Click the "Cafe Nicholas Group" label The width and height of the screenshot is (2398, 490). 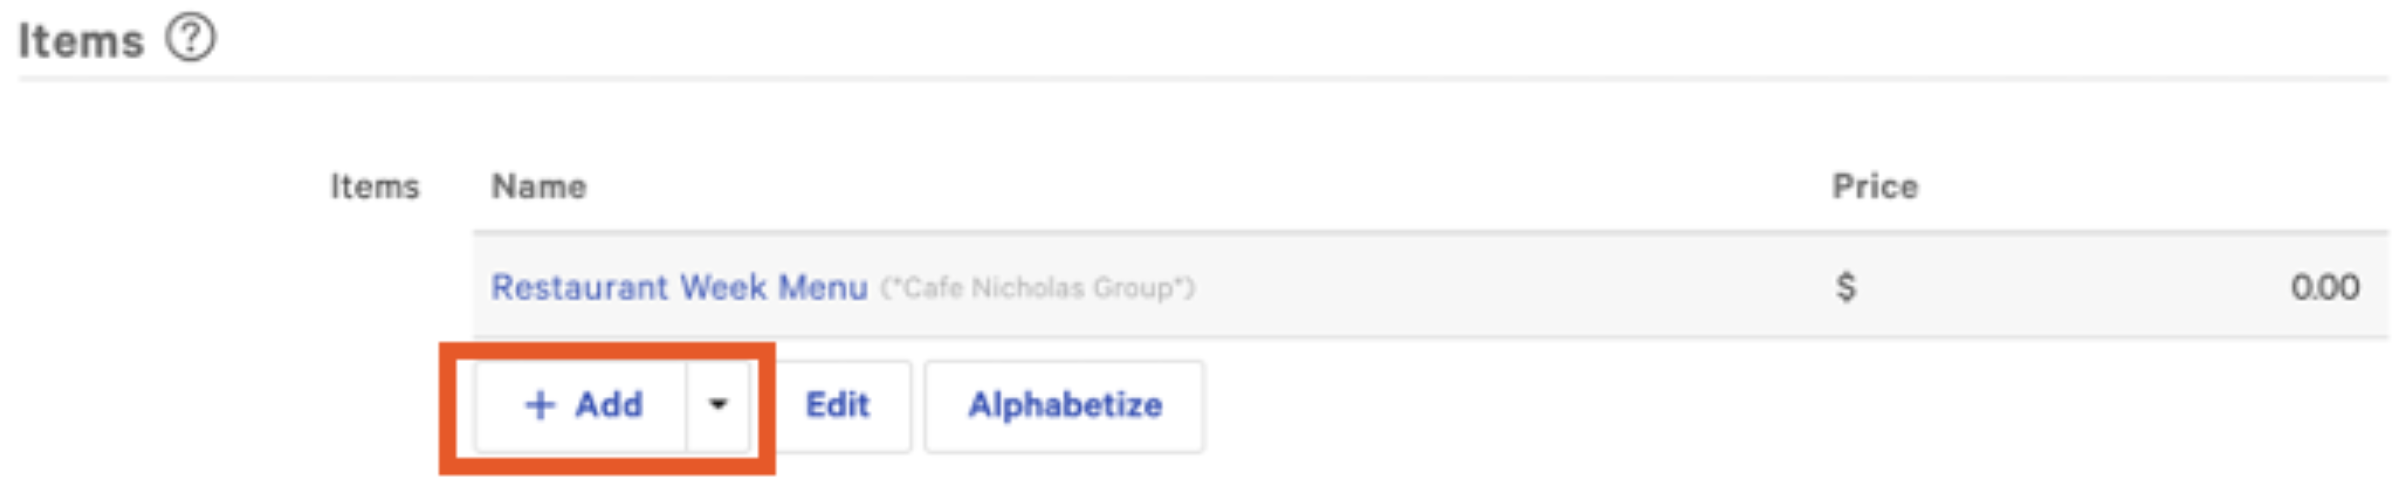click(1037, 289)
